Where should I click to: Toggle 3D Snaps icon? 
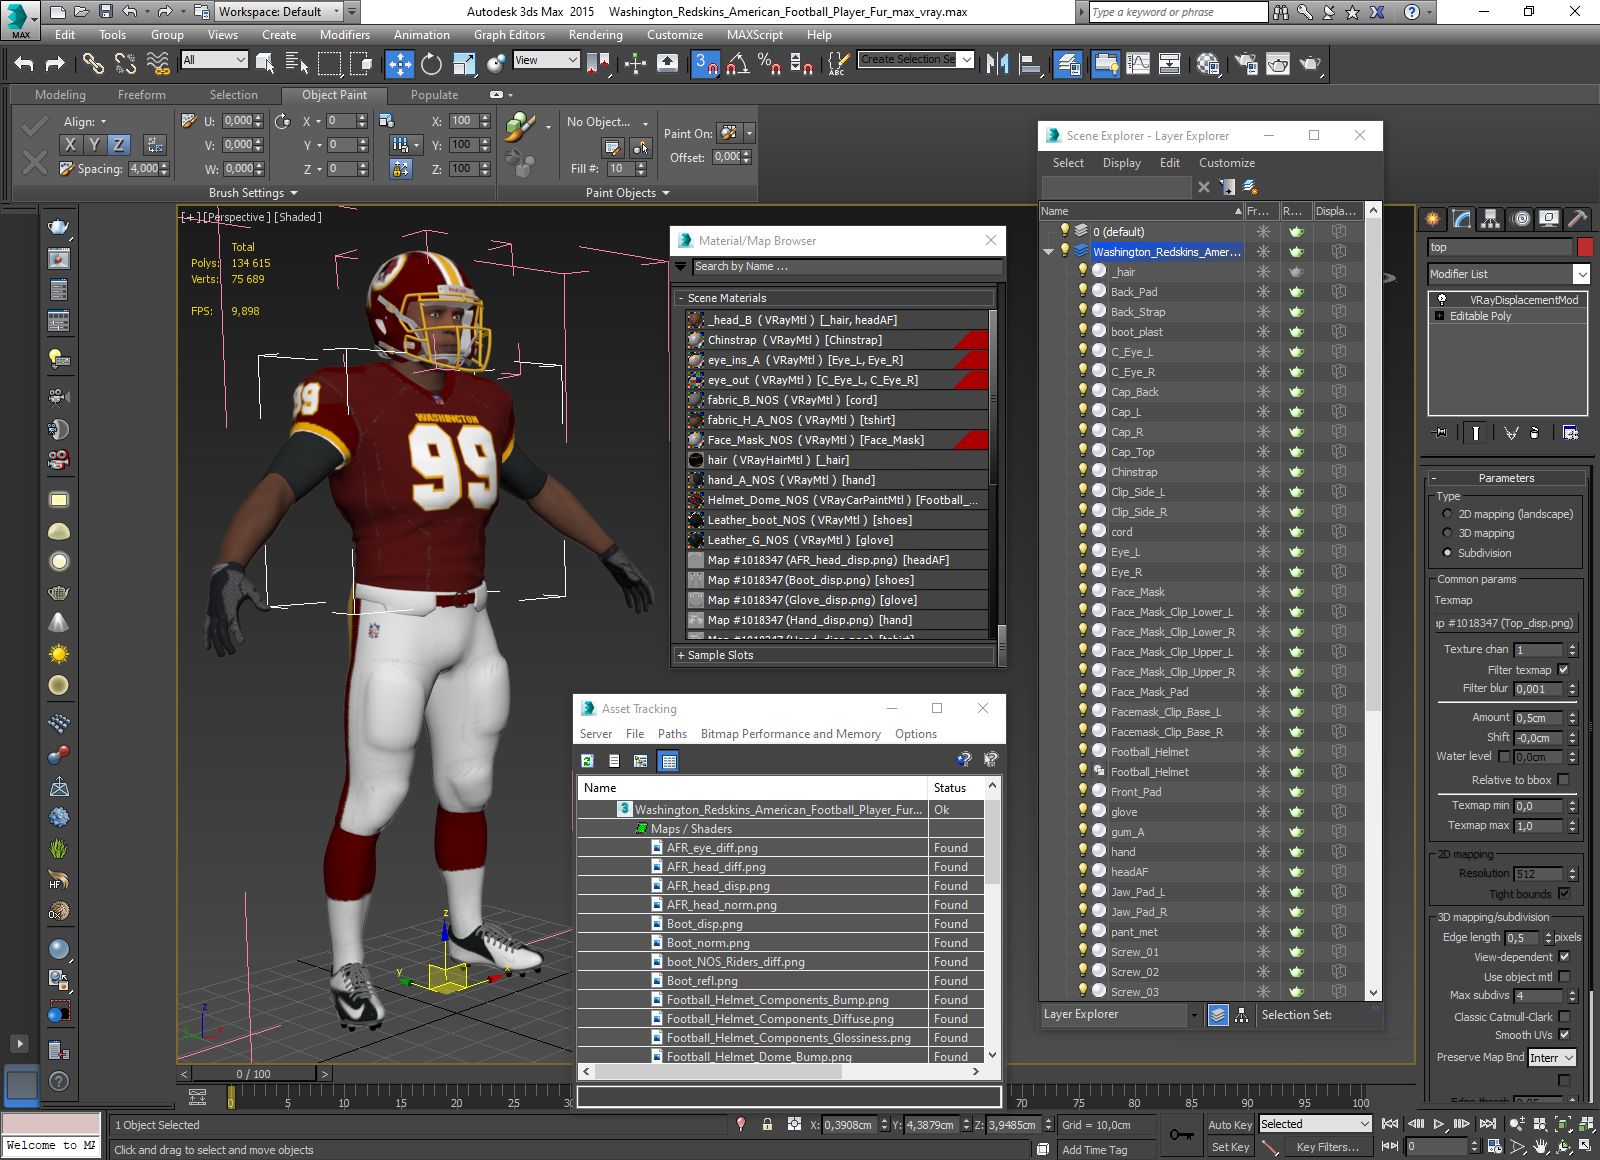tap(705, 64)
